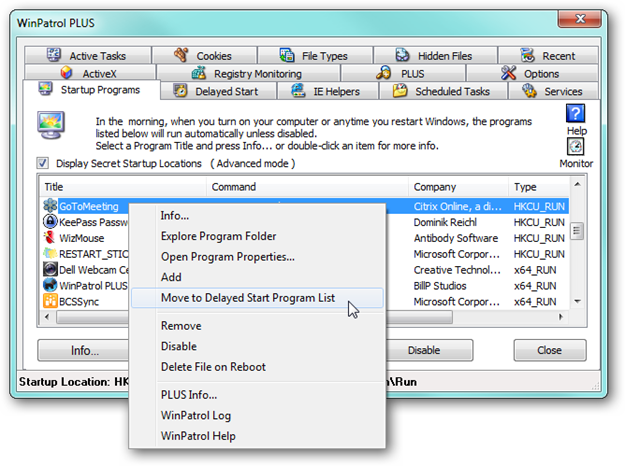The width and height of the screenshot is (625, 466).
Task: Click the Creative Technol... company cell
Action: click(x=457, y=270)
